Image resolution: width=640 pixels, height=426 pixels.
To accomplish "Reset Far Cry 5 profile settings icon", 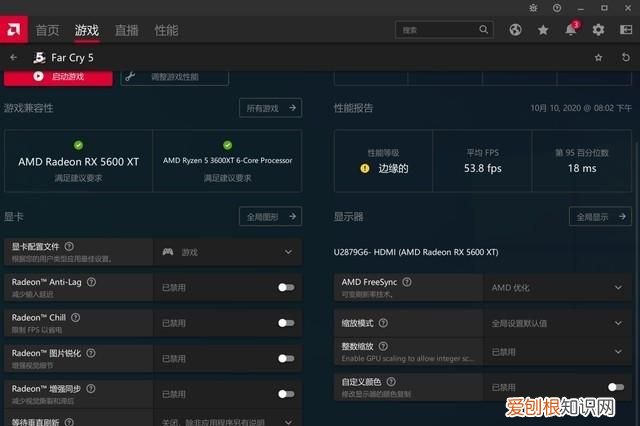I will pos(626,57).
